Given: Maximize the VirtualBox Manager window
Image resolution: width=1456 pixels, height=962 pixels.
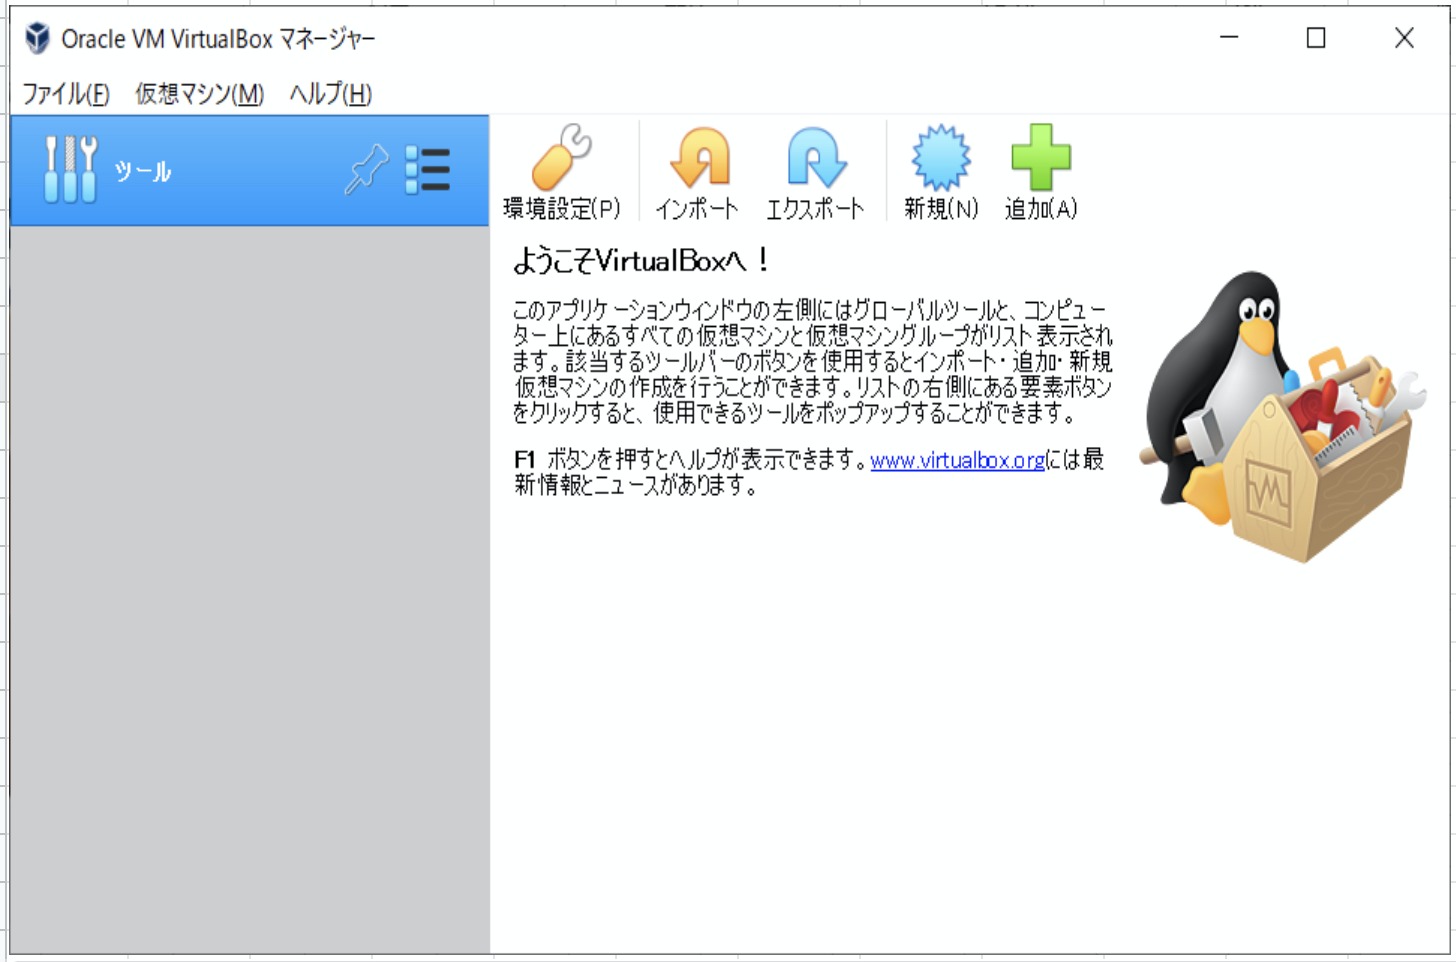Looking at the screenshot, I should pyautogui.click(x=1316, y=38).
